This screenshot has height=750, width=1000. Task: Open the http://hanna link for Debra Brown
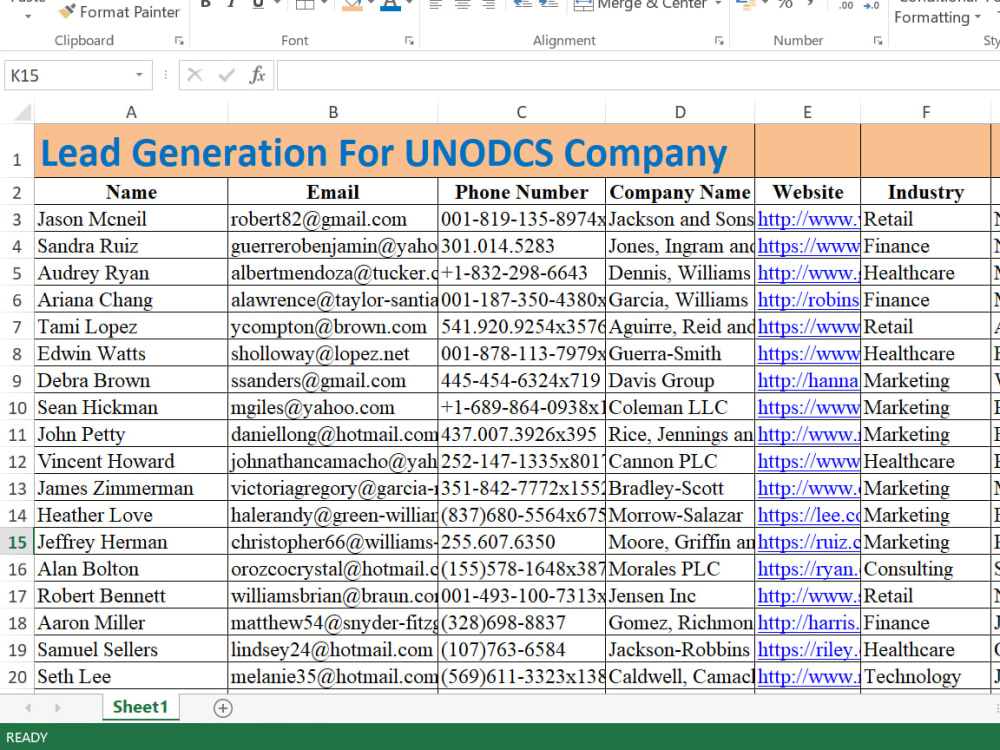point(808,380)
